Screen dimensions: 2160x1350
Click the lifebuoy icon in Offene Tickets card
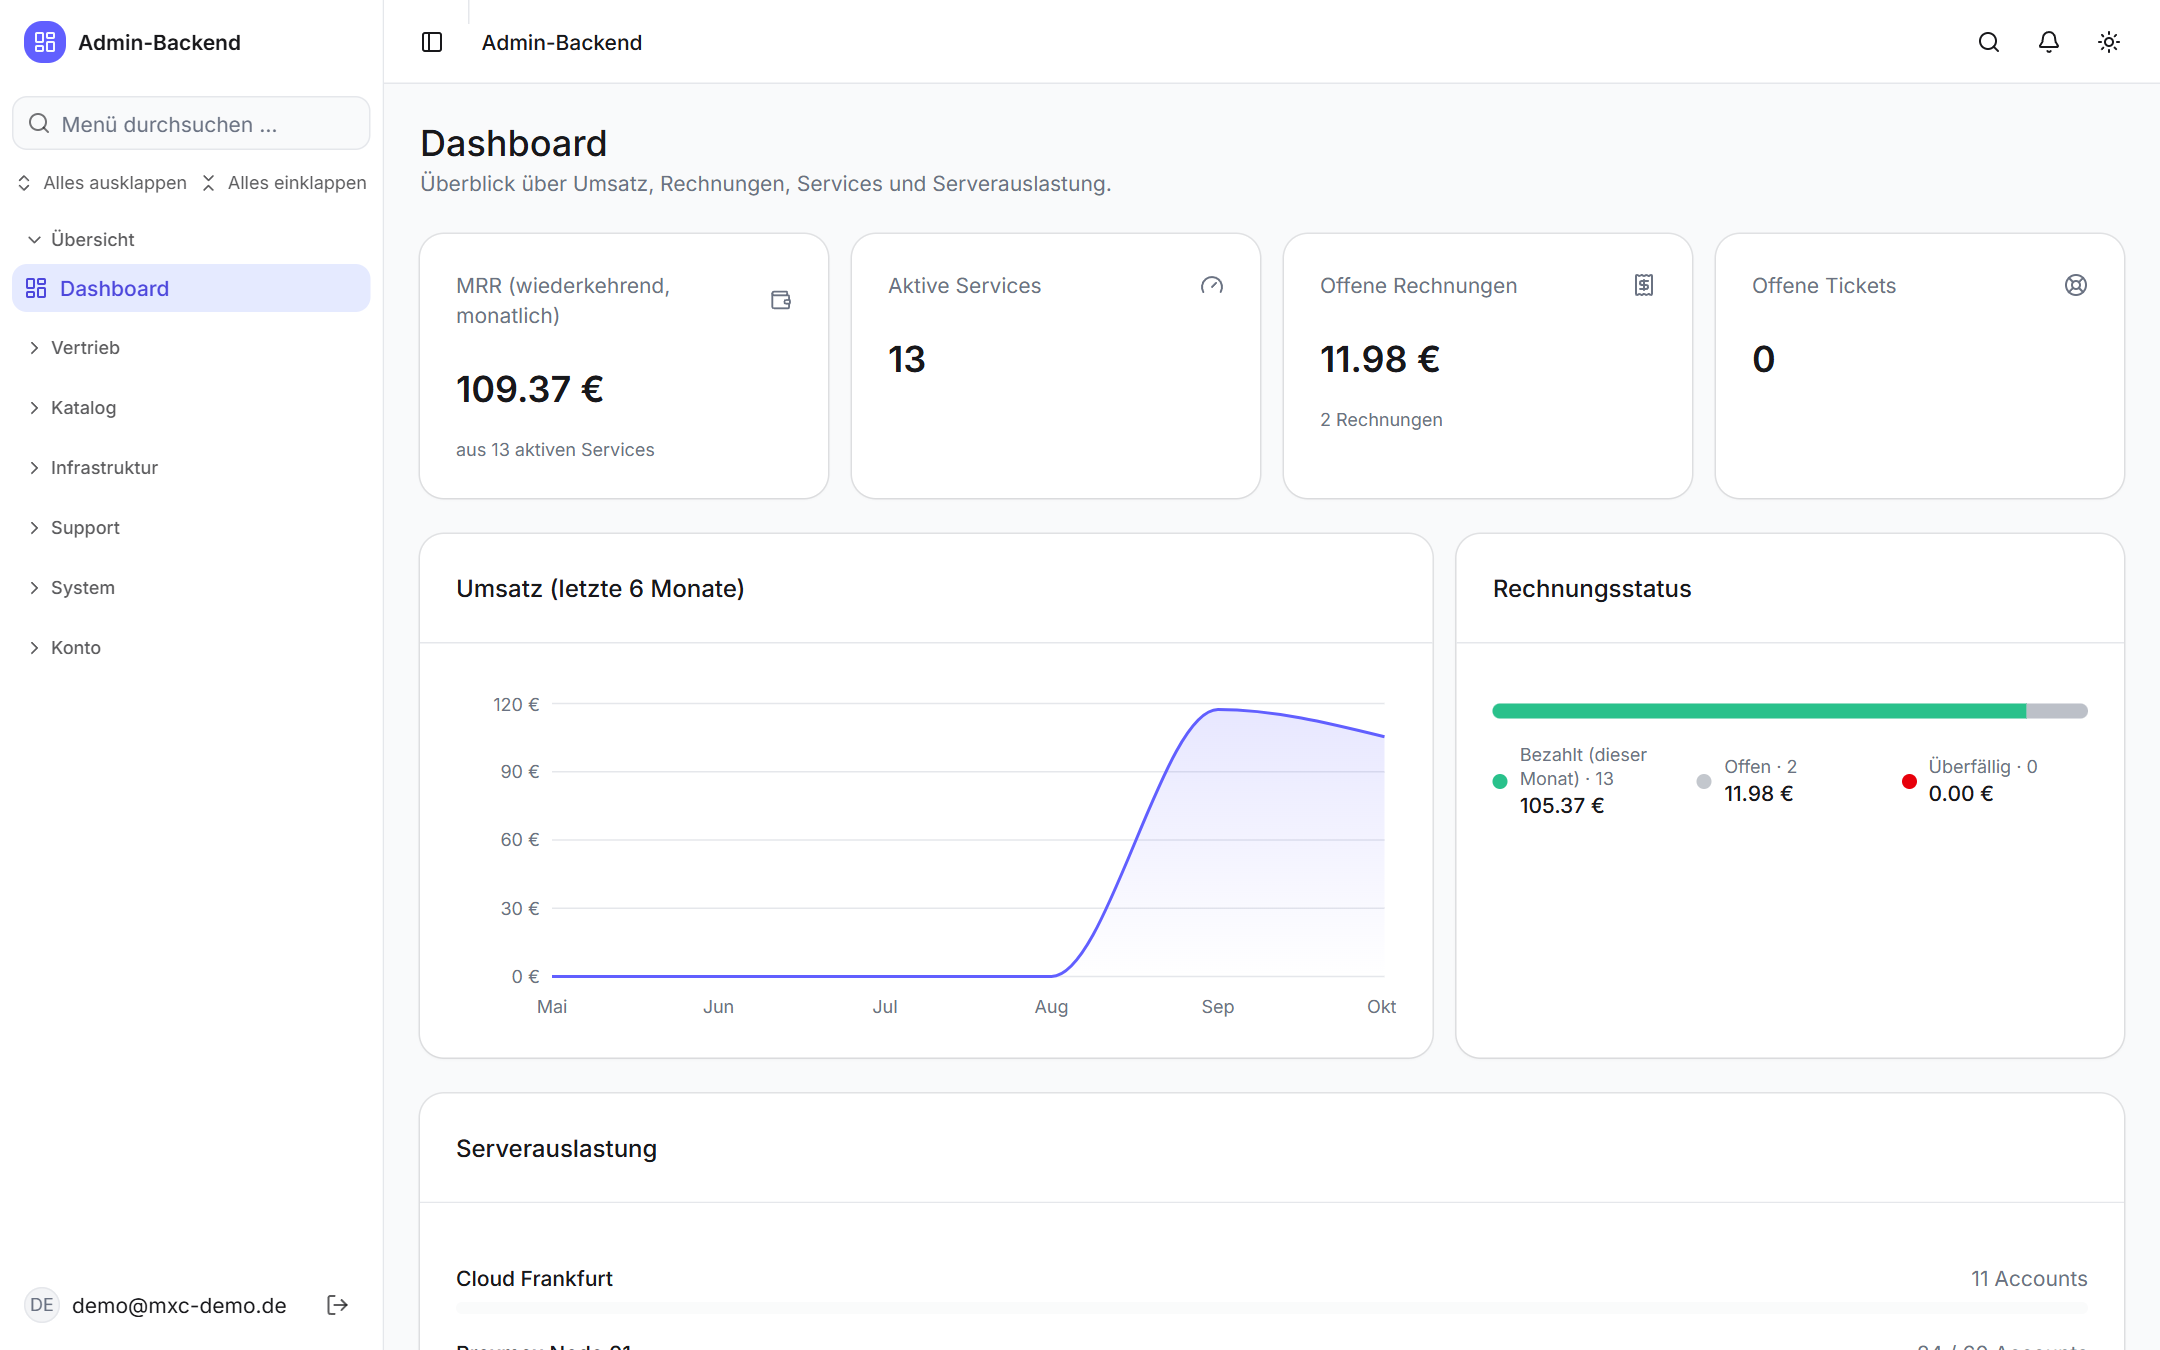click(x=2076, y=285)
